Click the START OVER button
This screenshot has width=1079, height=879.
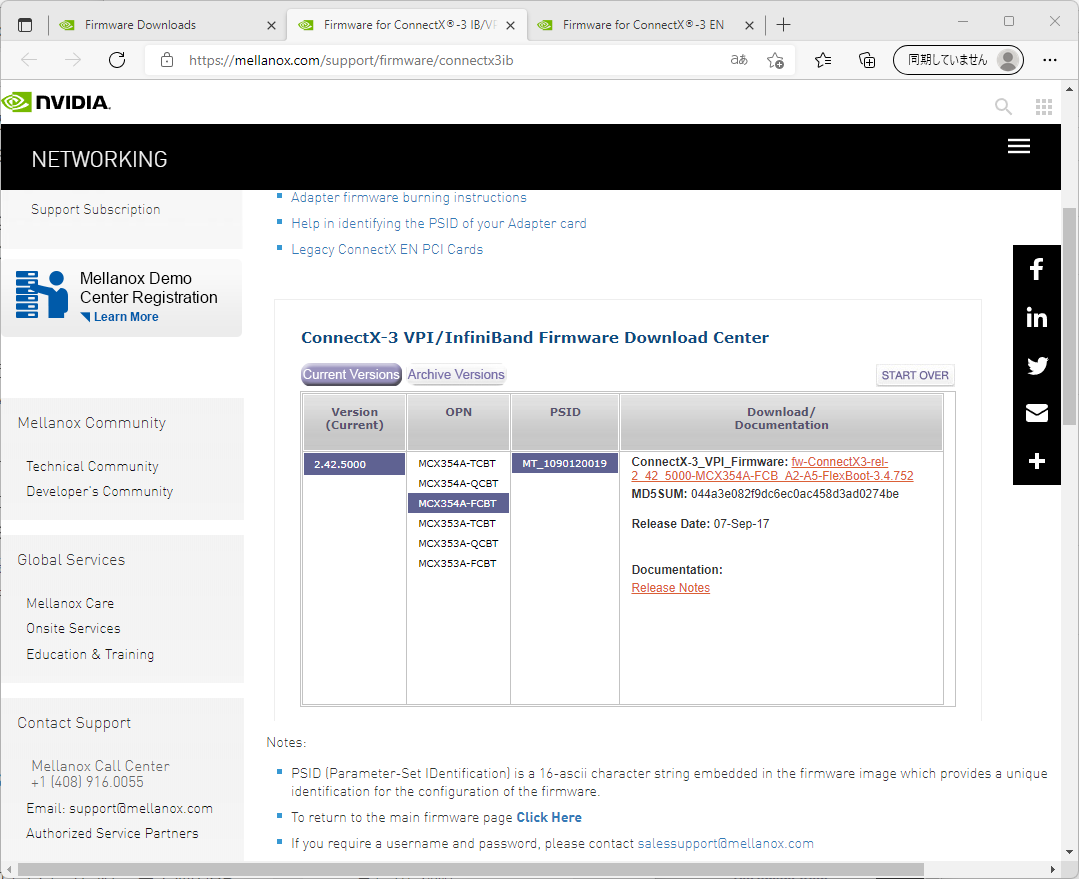click(915, 375)
